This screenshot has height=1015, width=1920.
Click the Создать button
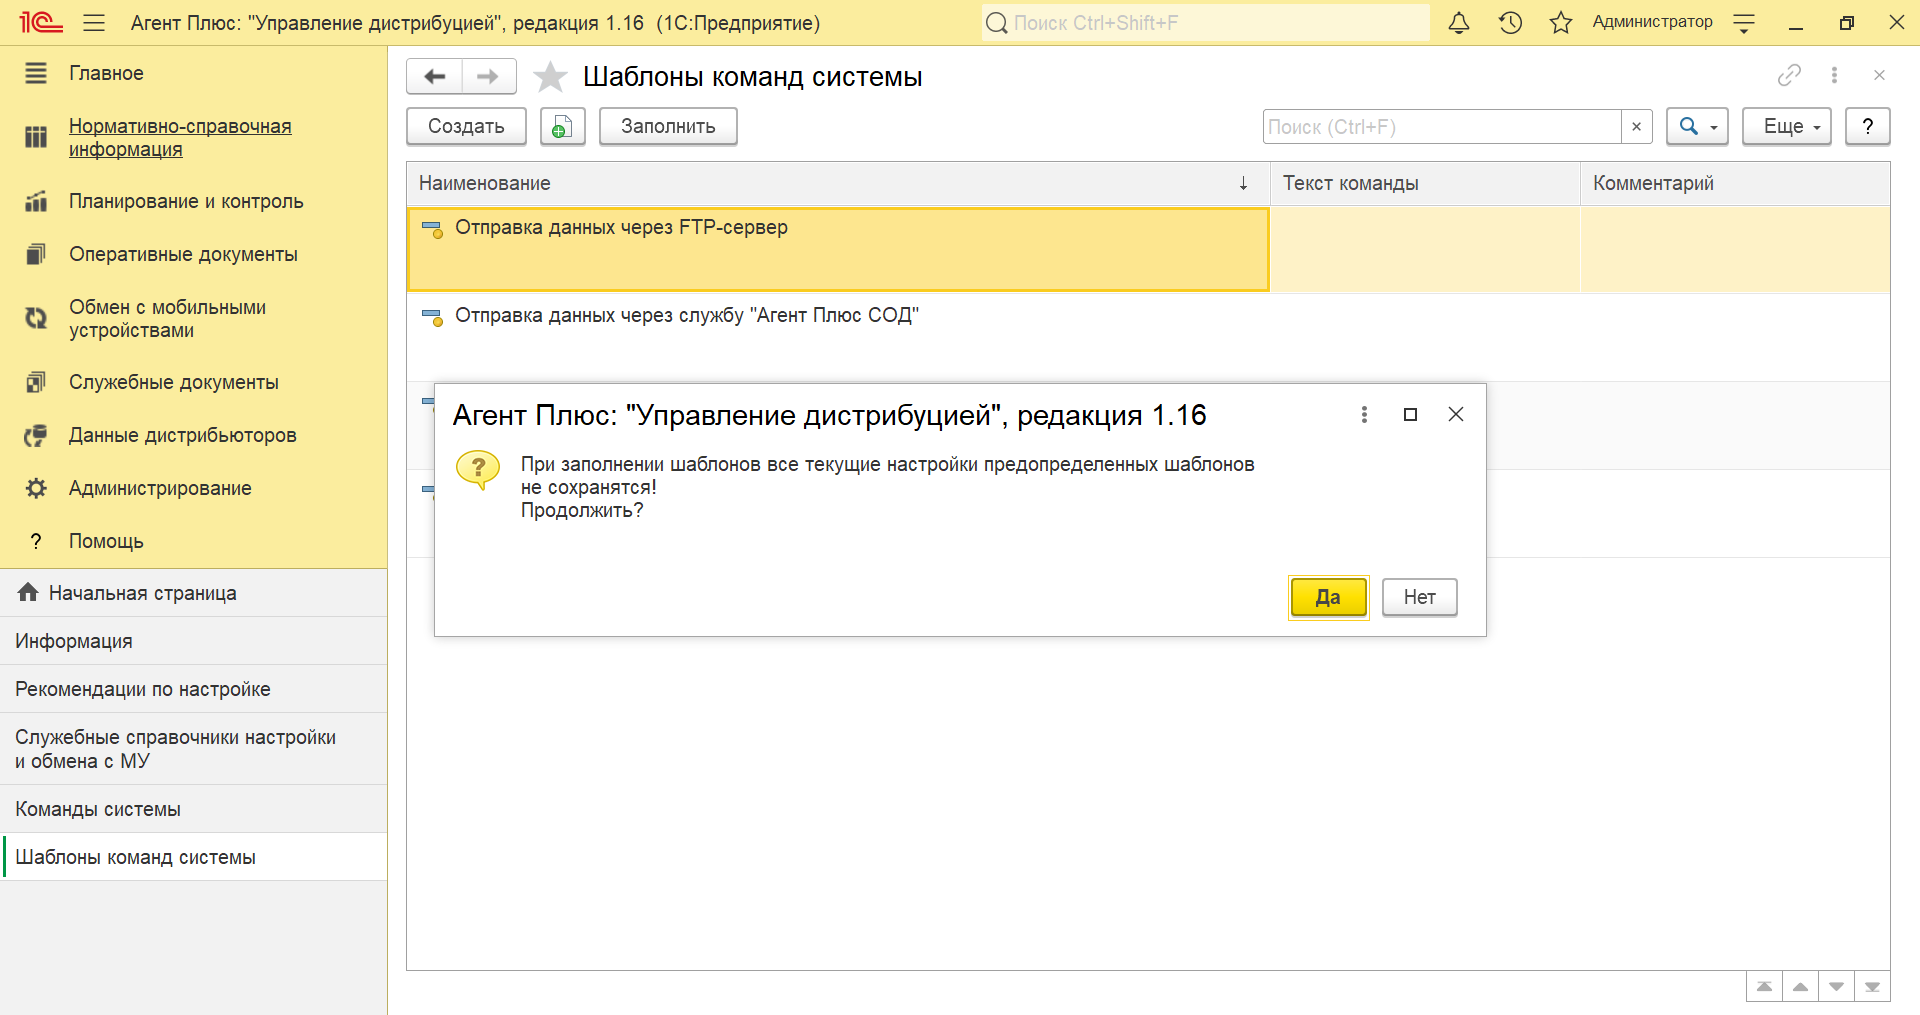466,126
